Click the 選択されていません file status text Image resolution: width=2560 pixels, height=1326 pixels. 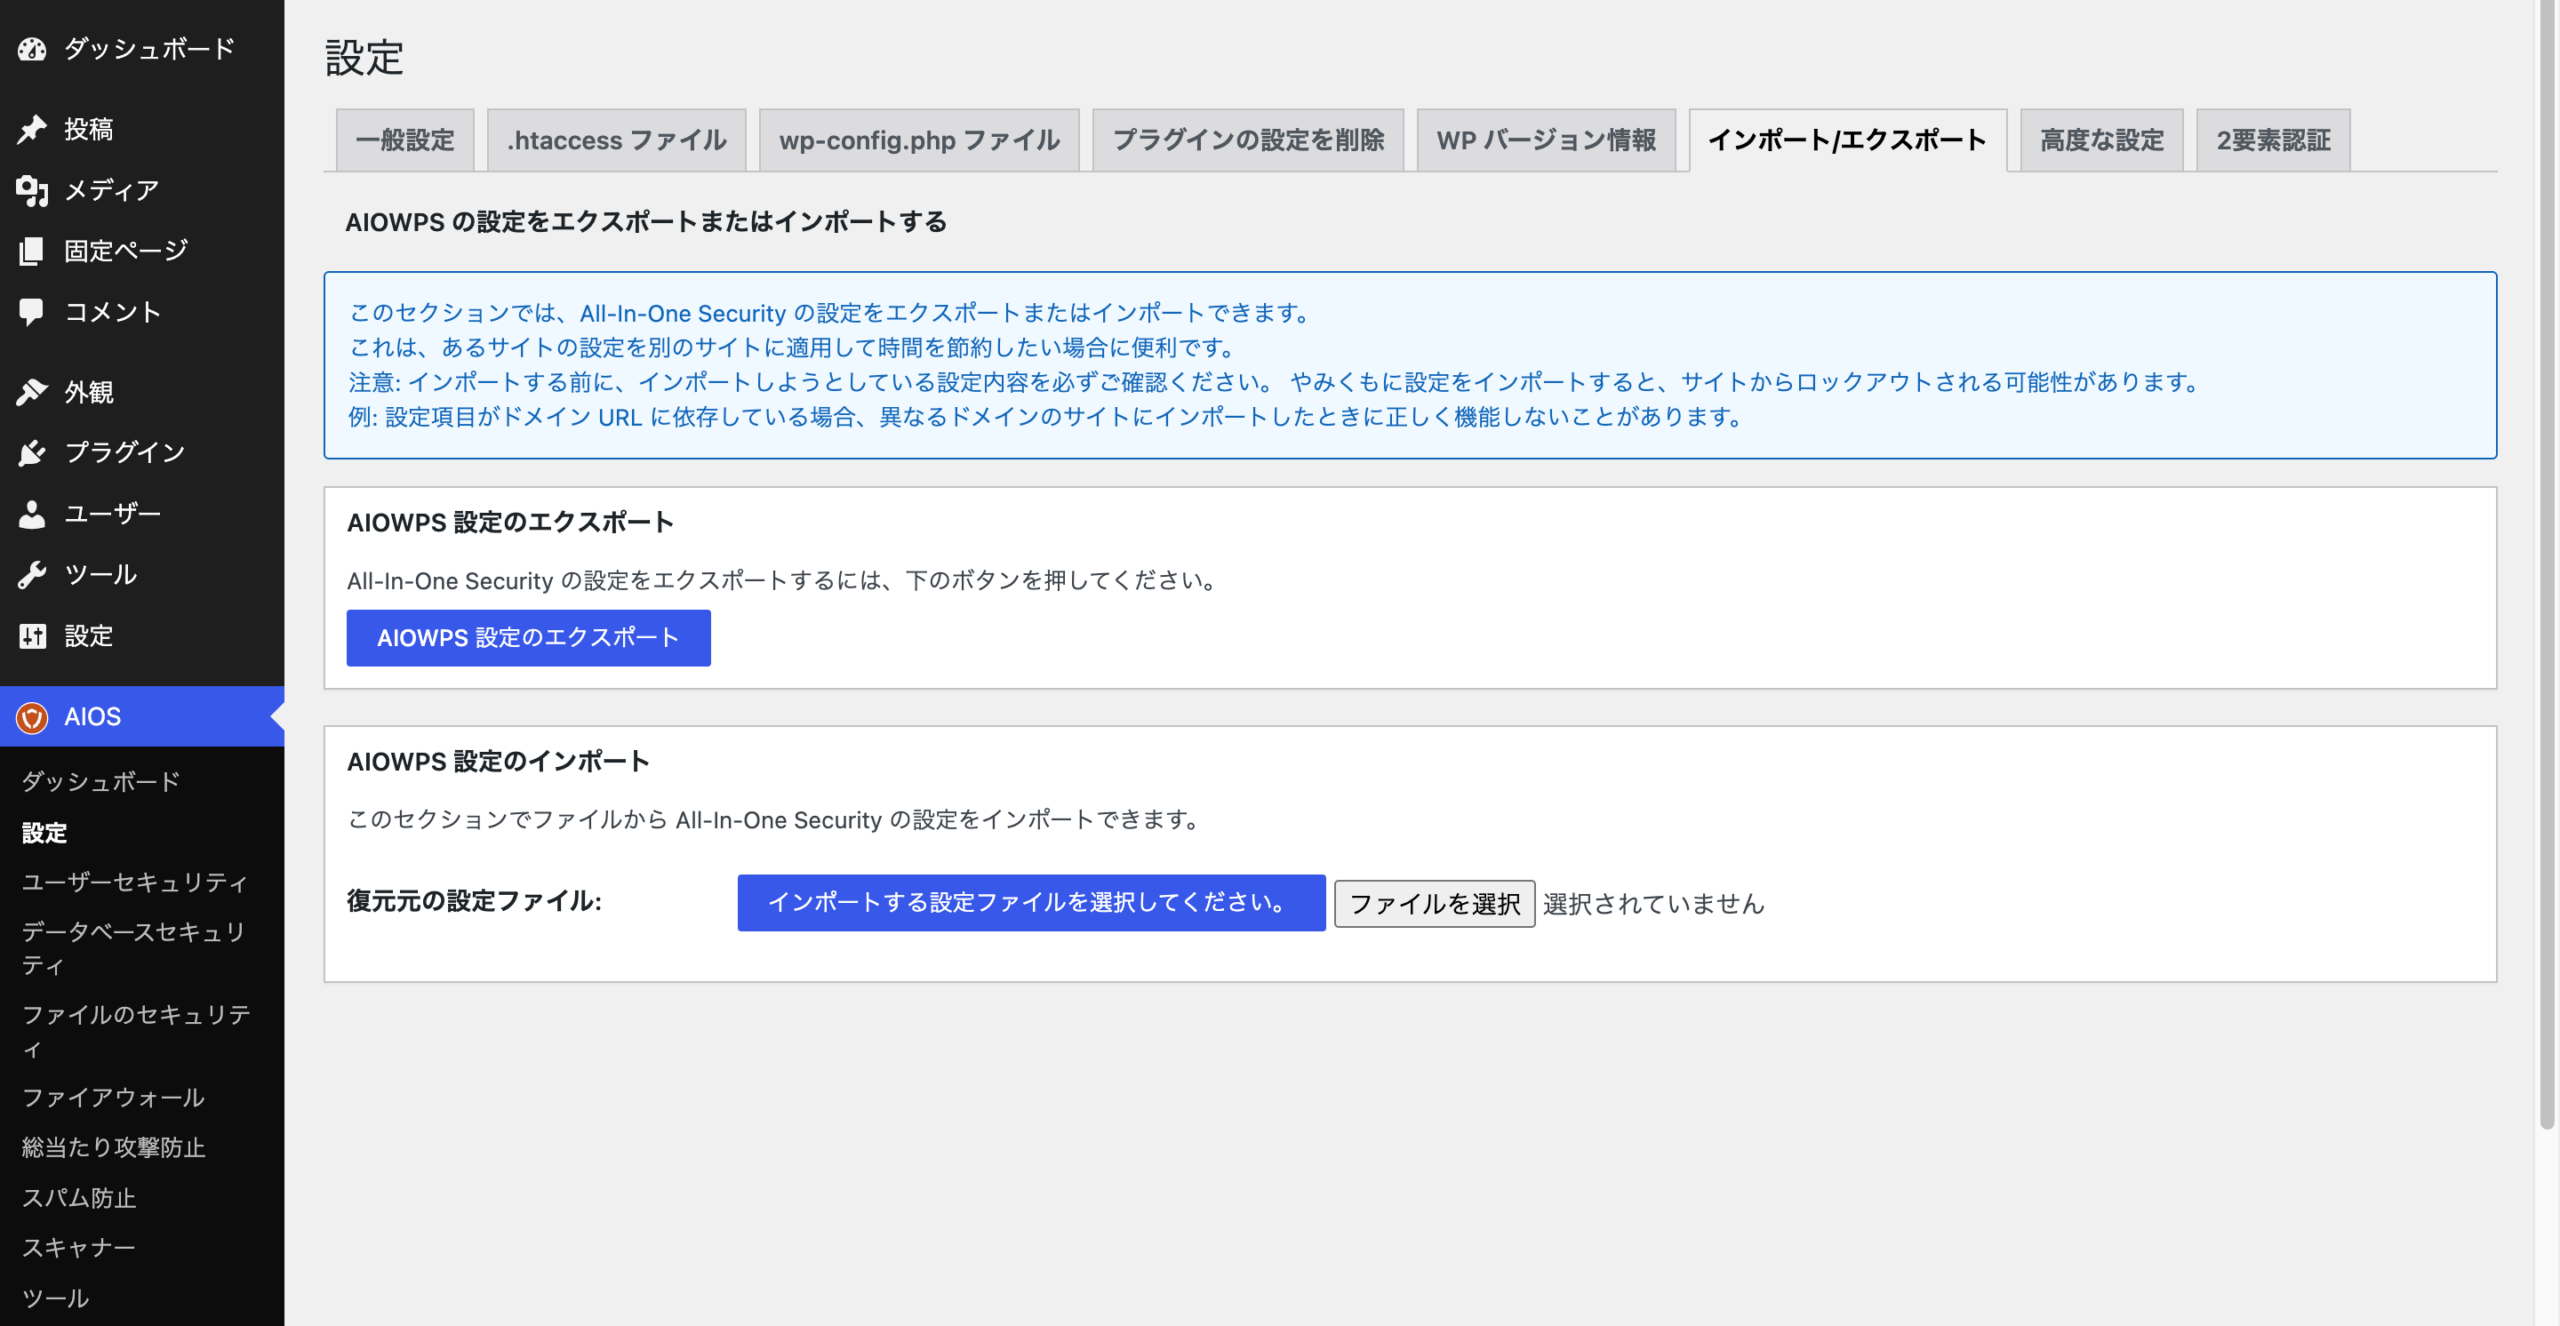[1654, 904]
